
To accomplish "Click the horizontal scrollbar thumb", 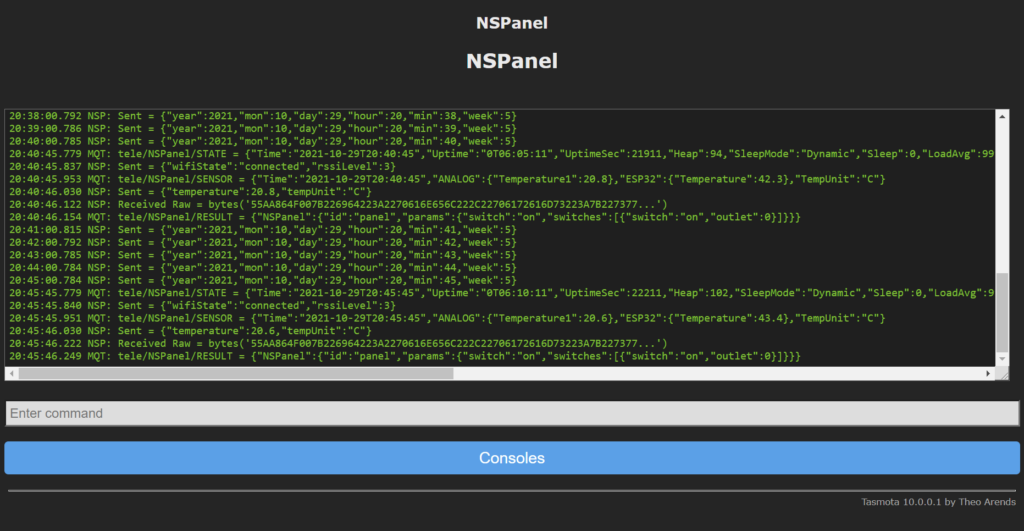I will (236, 374).
